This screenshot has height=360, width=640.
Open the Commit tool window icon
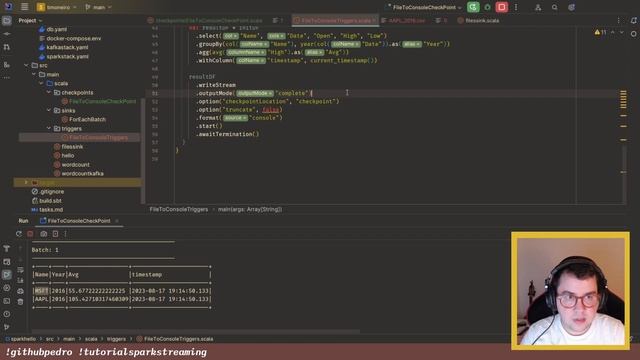[7, 34]
